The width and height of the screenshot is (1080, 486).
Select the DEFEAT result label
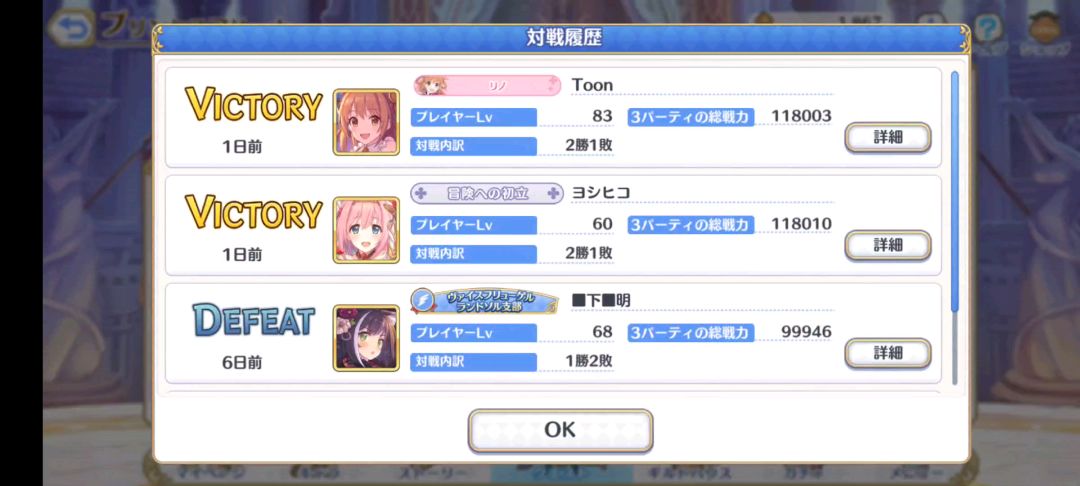pyautogui.click(x=253, y=321)
